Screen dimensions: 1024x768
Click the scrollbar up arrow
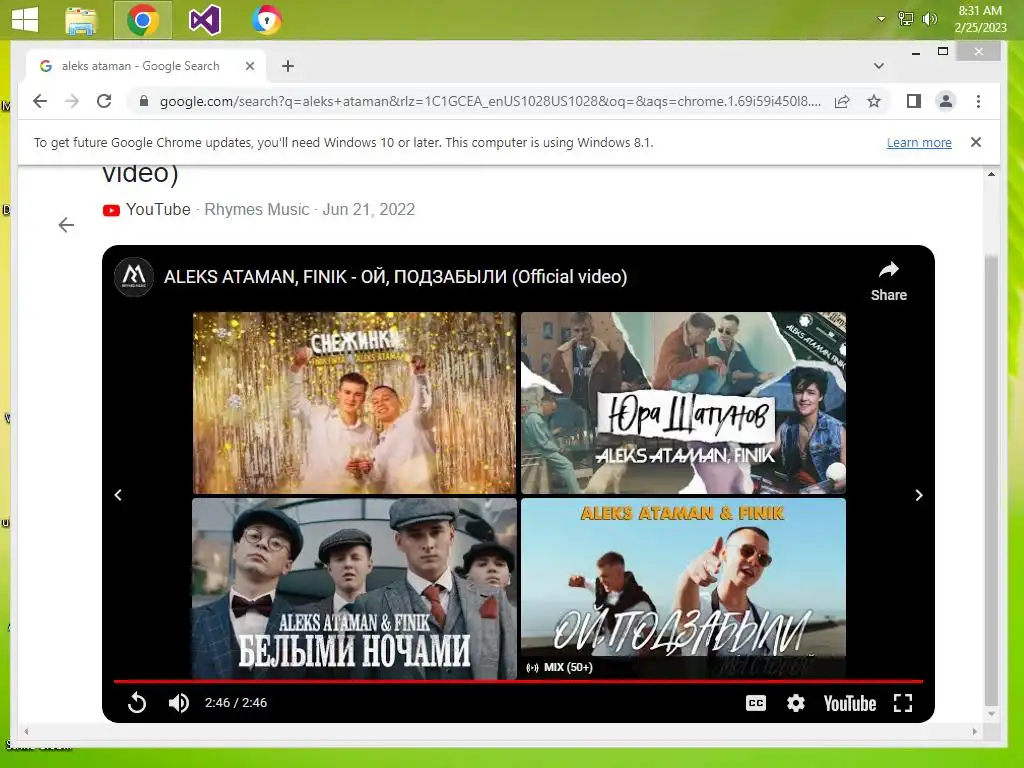[991, 174]
